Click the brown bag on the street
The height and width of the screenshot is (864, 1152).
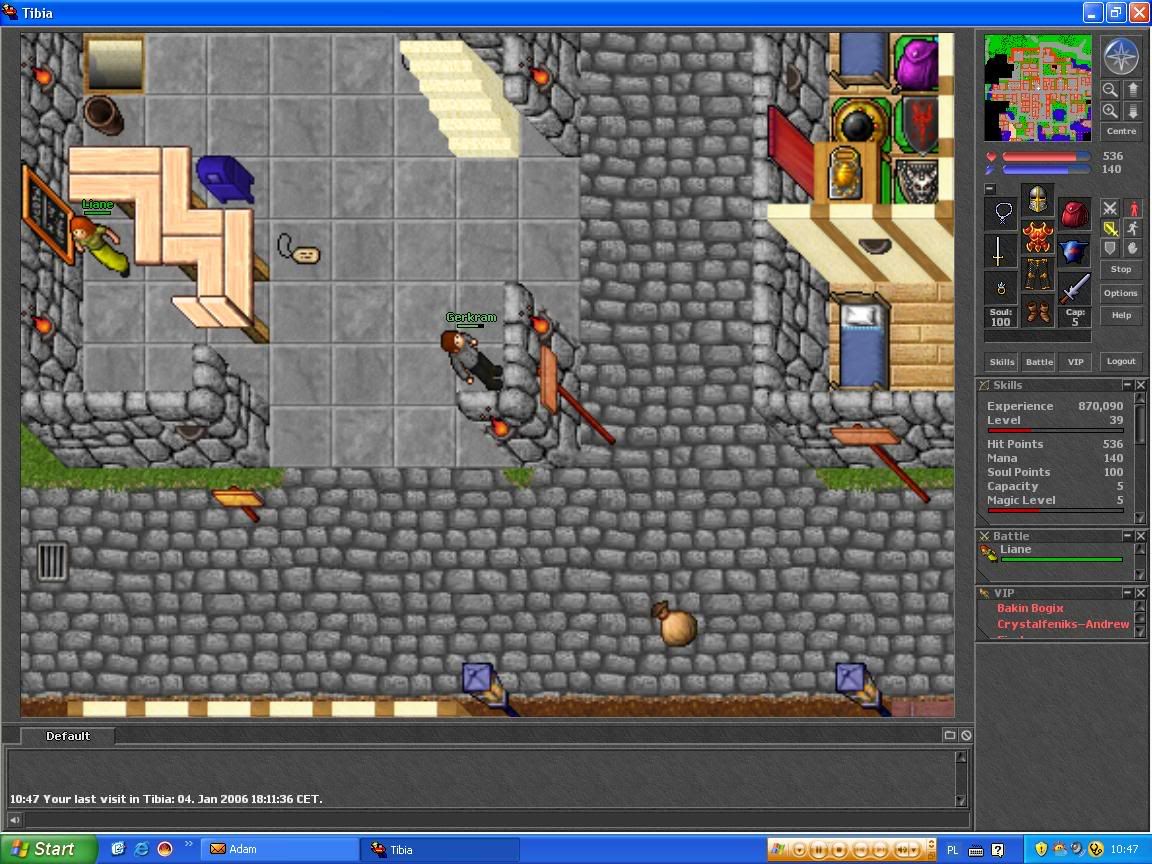tap(673, 624)
